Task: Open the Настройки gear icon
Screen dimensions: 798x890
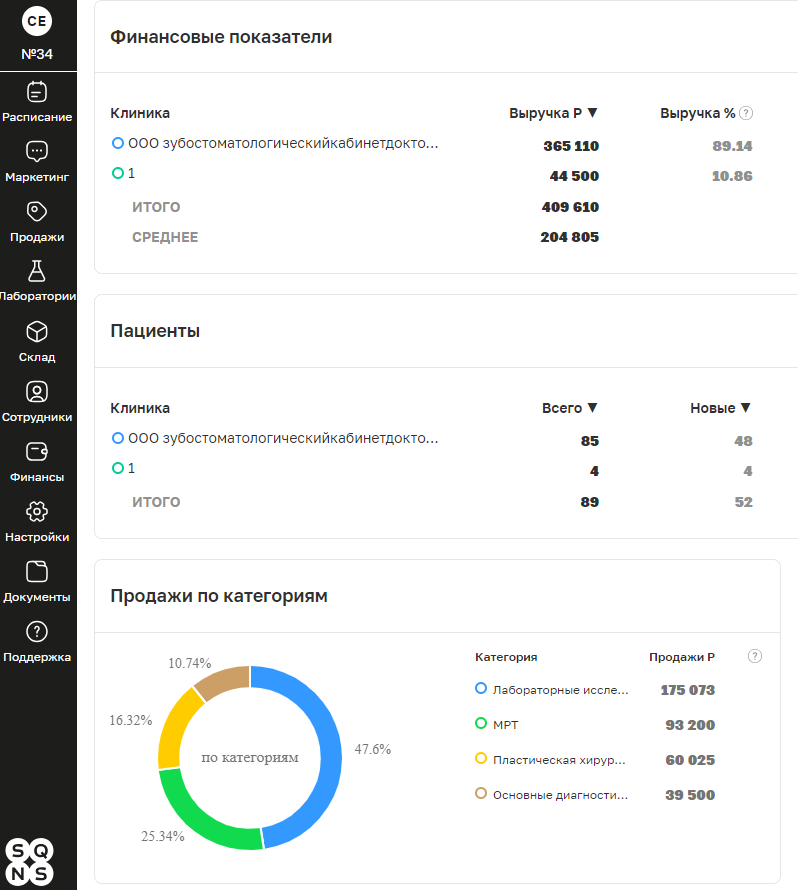Action: coord(37,512)
